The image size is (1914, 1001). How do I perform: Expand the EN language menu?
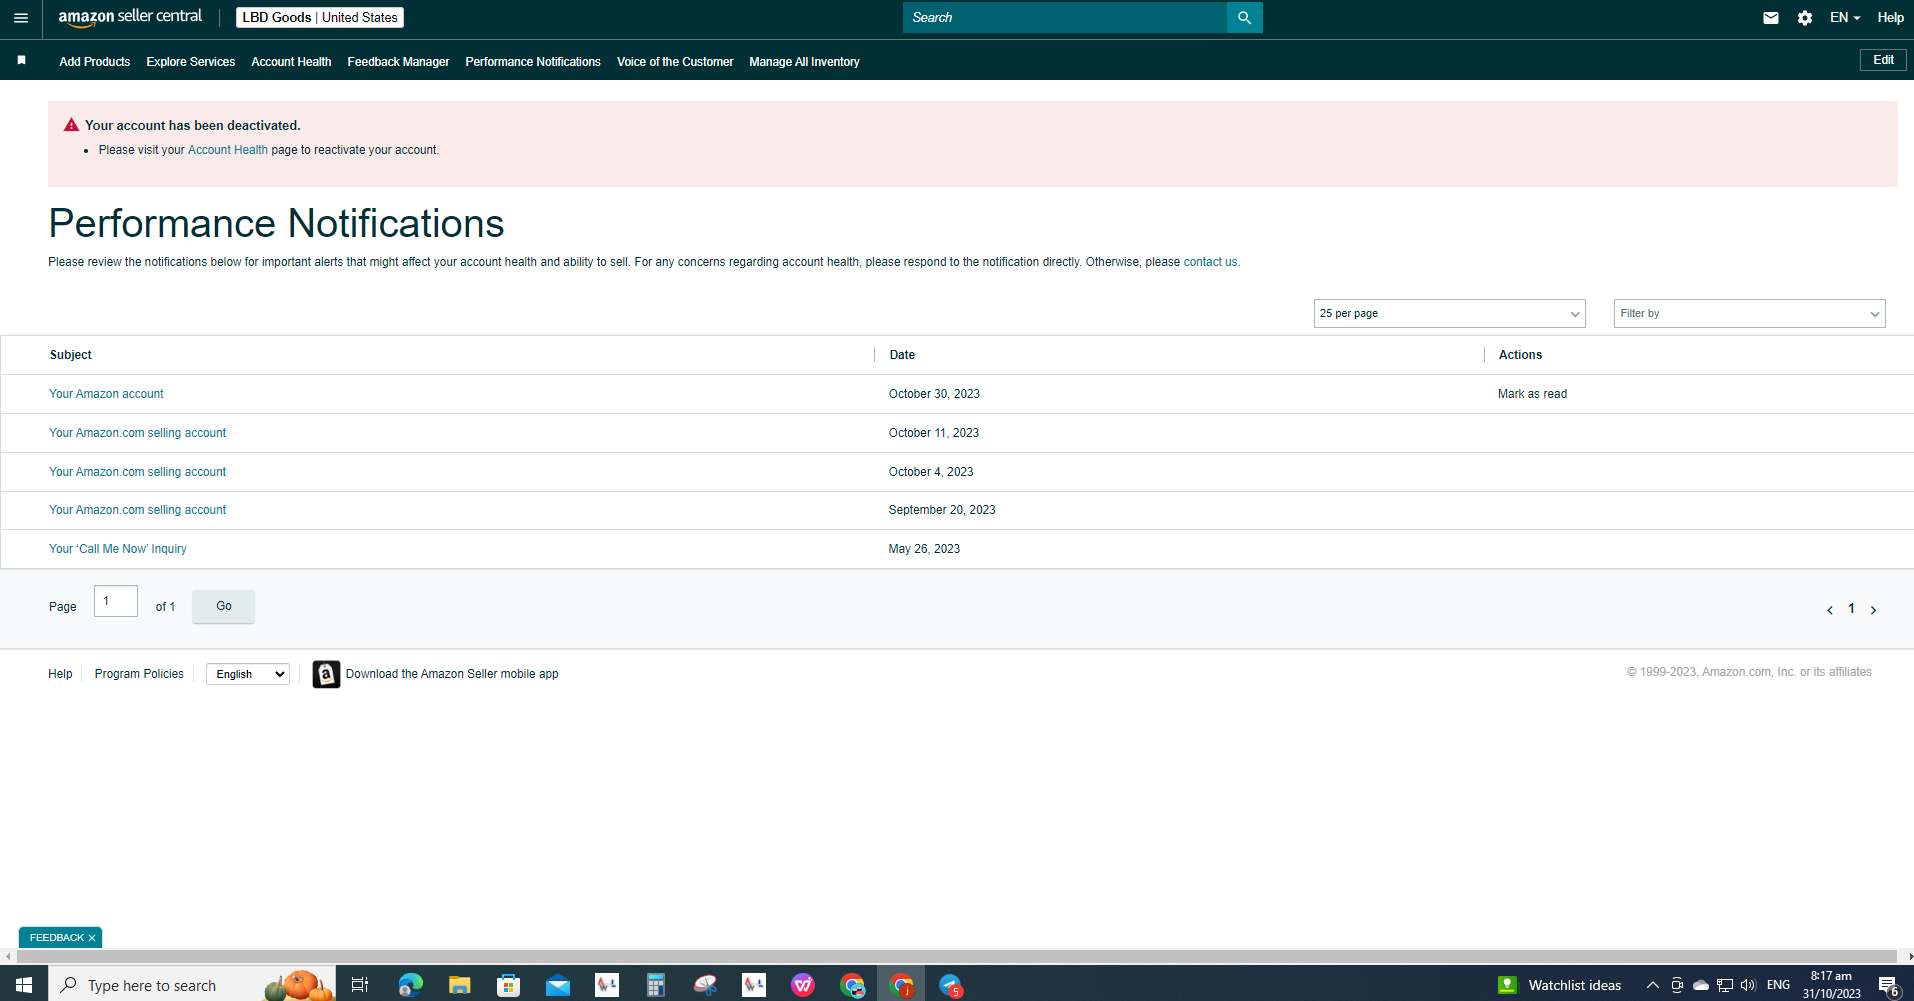point(1845,18)
